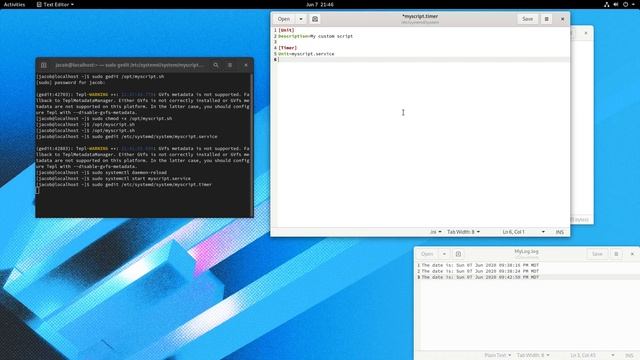Expand Open arrow in MyLog.log window
Image resolution: width=640 pixels, height=360 pixels.
[x=444, y=254]
